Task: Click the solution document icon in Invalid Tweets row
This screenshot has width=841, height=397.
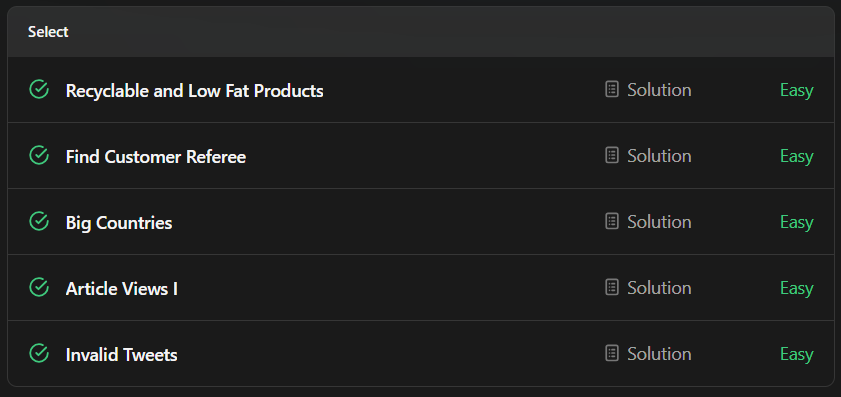Action: pyautogui.click(x=612, y=354)
